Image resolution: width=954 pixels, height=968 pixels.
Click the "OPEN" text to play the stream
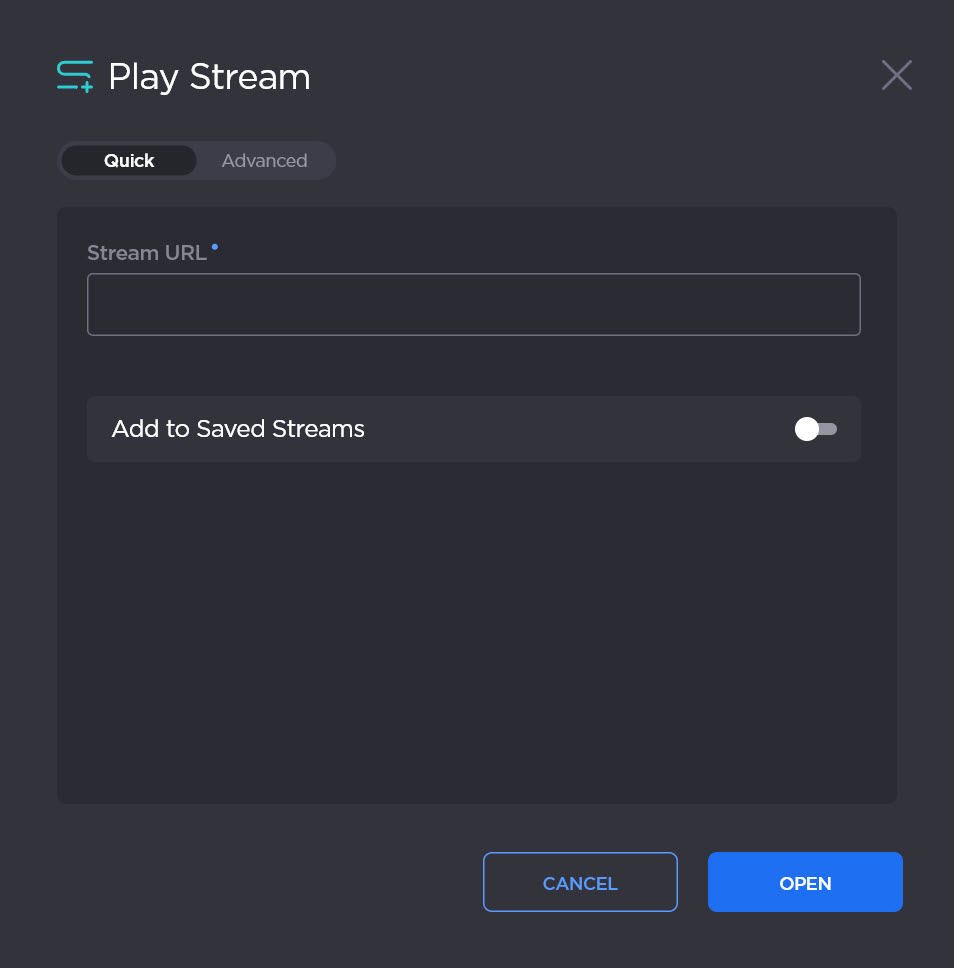click(x=805, y=883)
